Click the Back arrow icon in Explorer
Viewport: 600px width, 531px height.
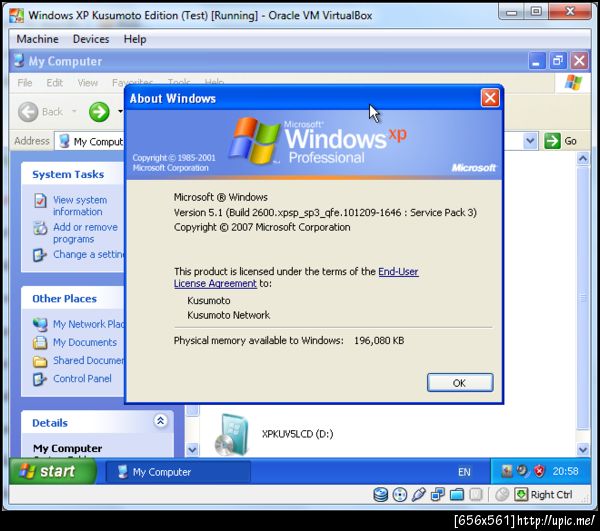(x=28, y=112)
